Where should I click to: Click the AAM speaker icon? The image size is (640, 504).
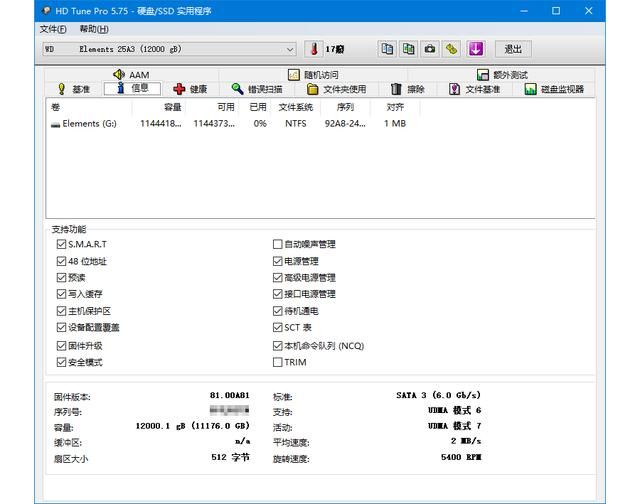coord(119,75)
